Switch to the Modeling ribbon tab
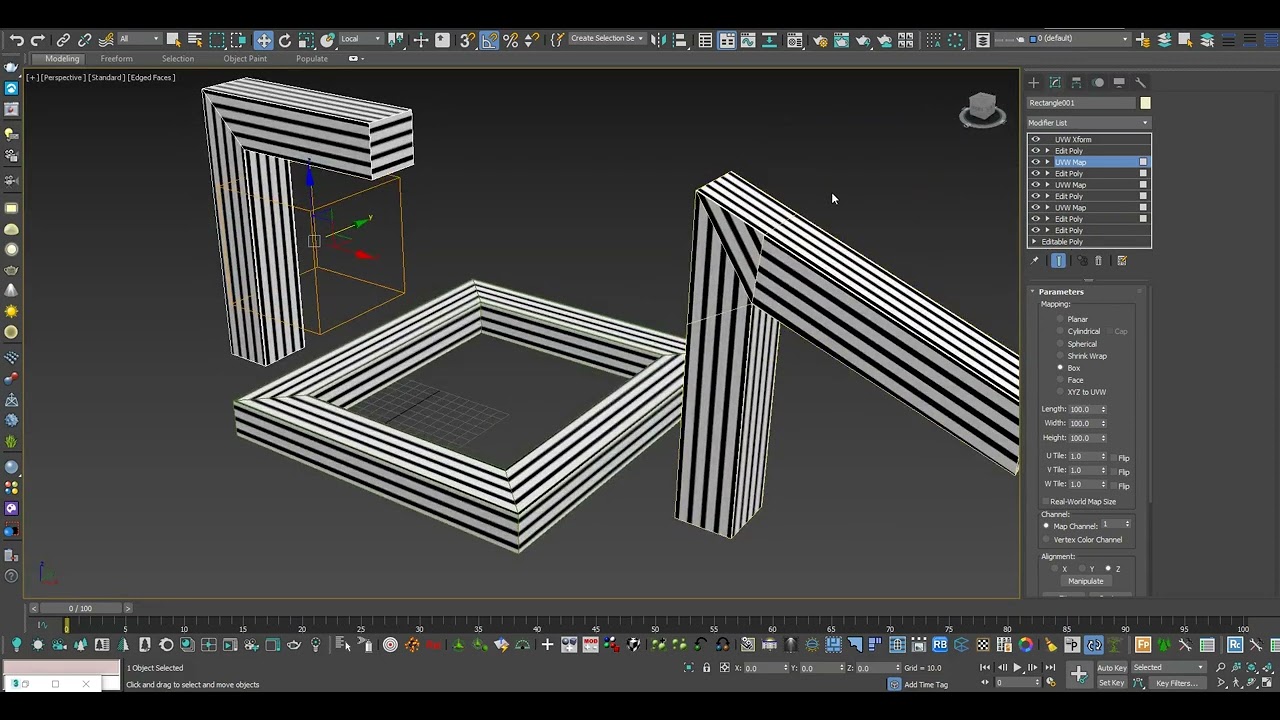This screenshot has height=720, width=1280. click(62, 59)
